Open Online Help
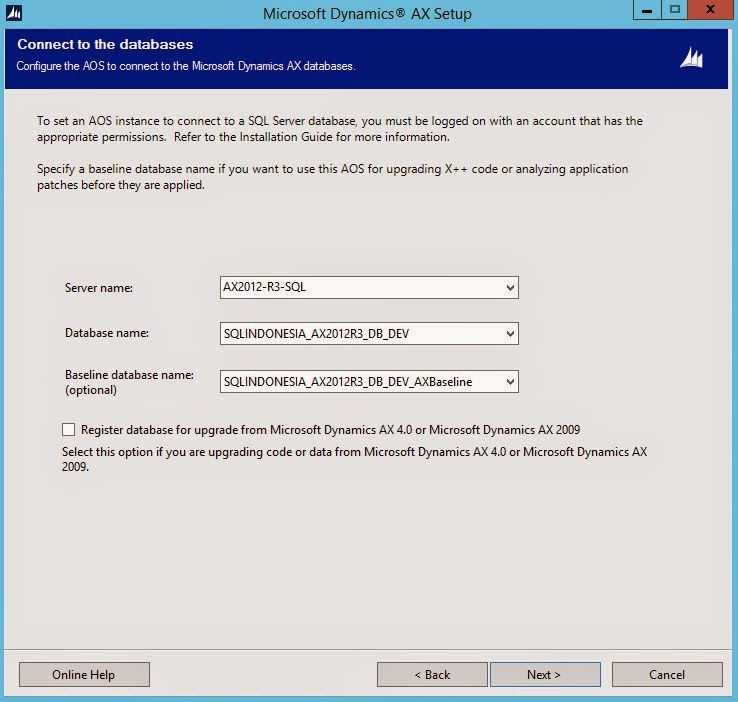The height and width of the screenshot is (702, 738). click(x=84, y=675)
